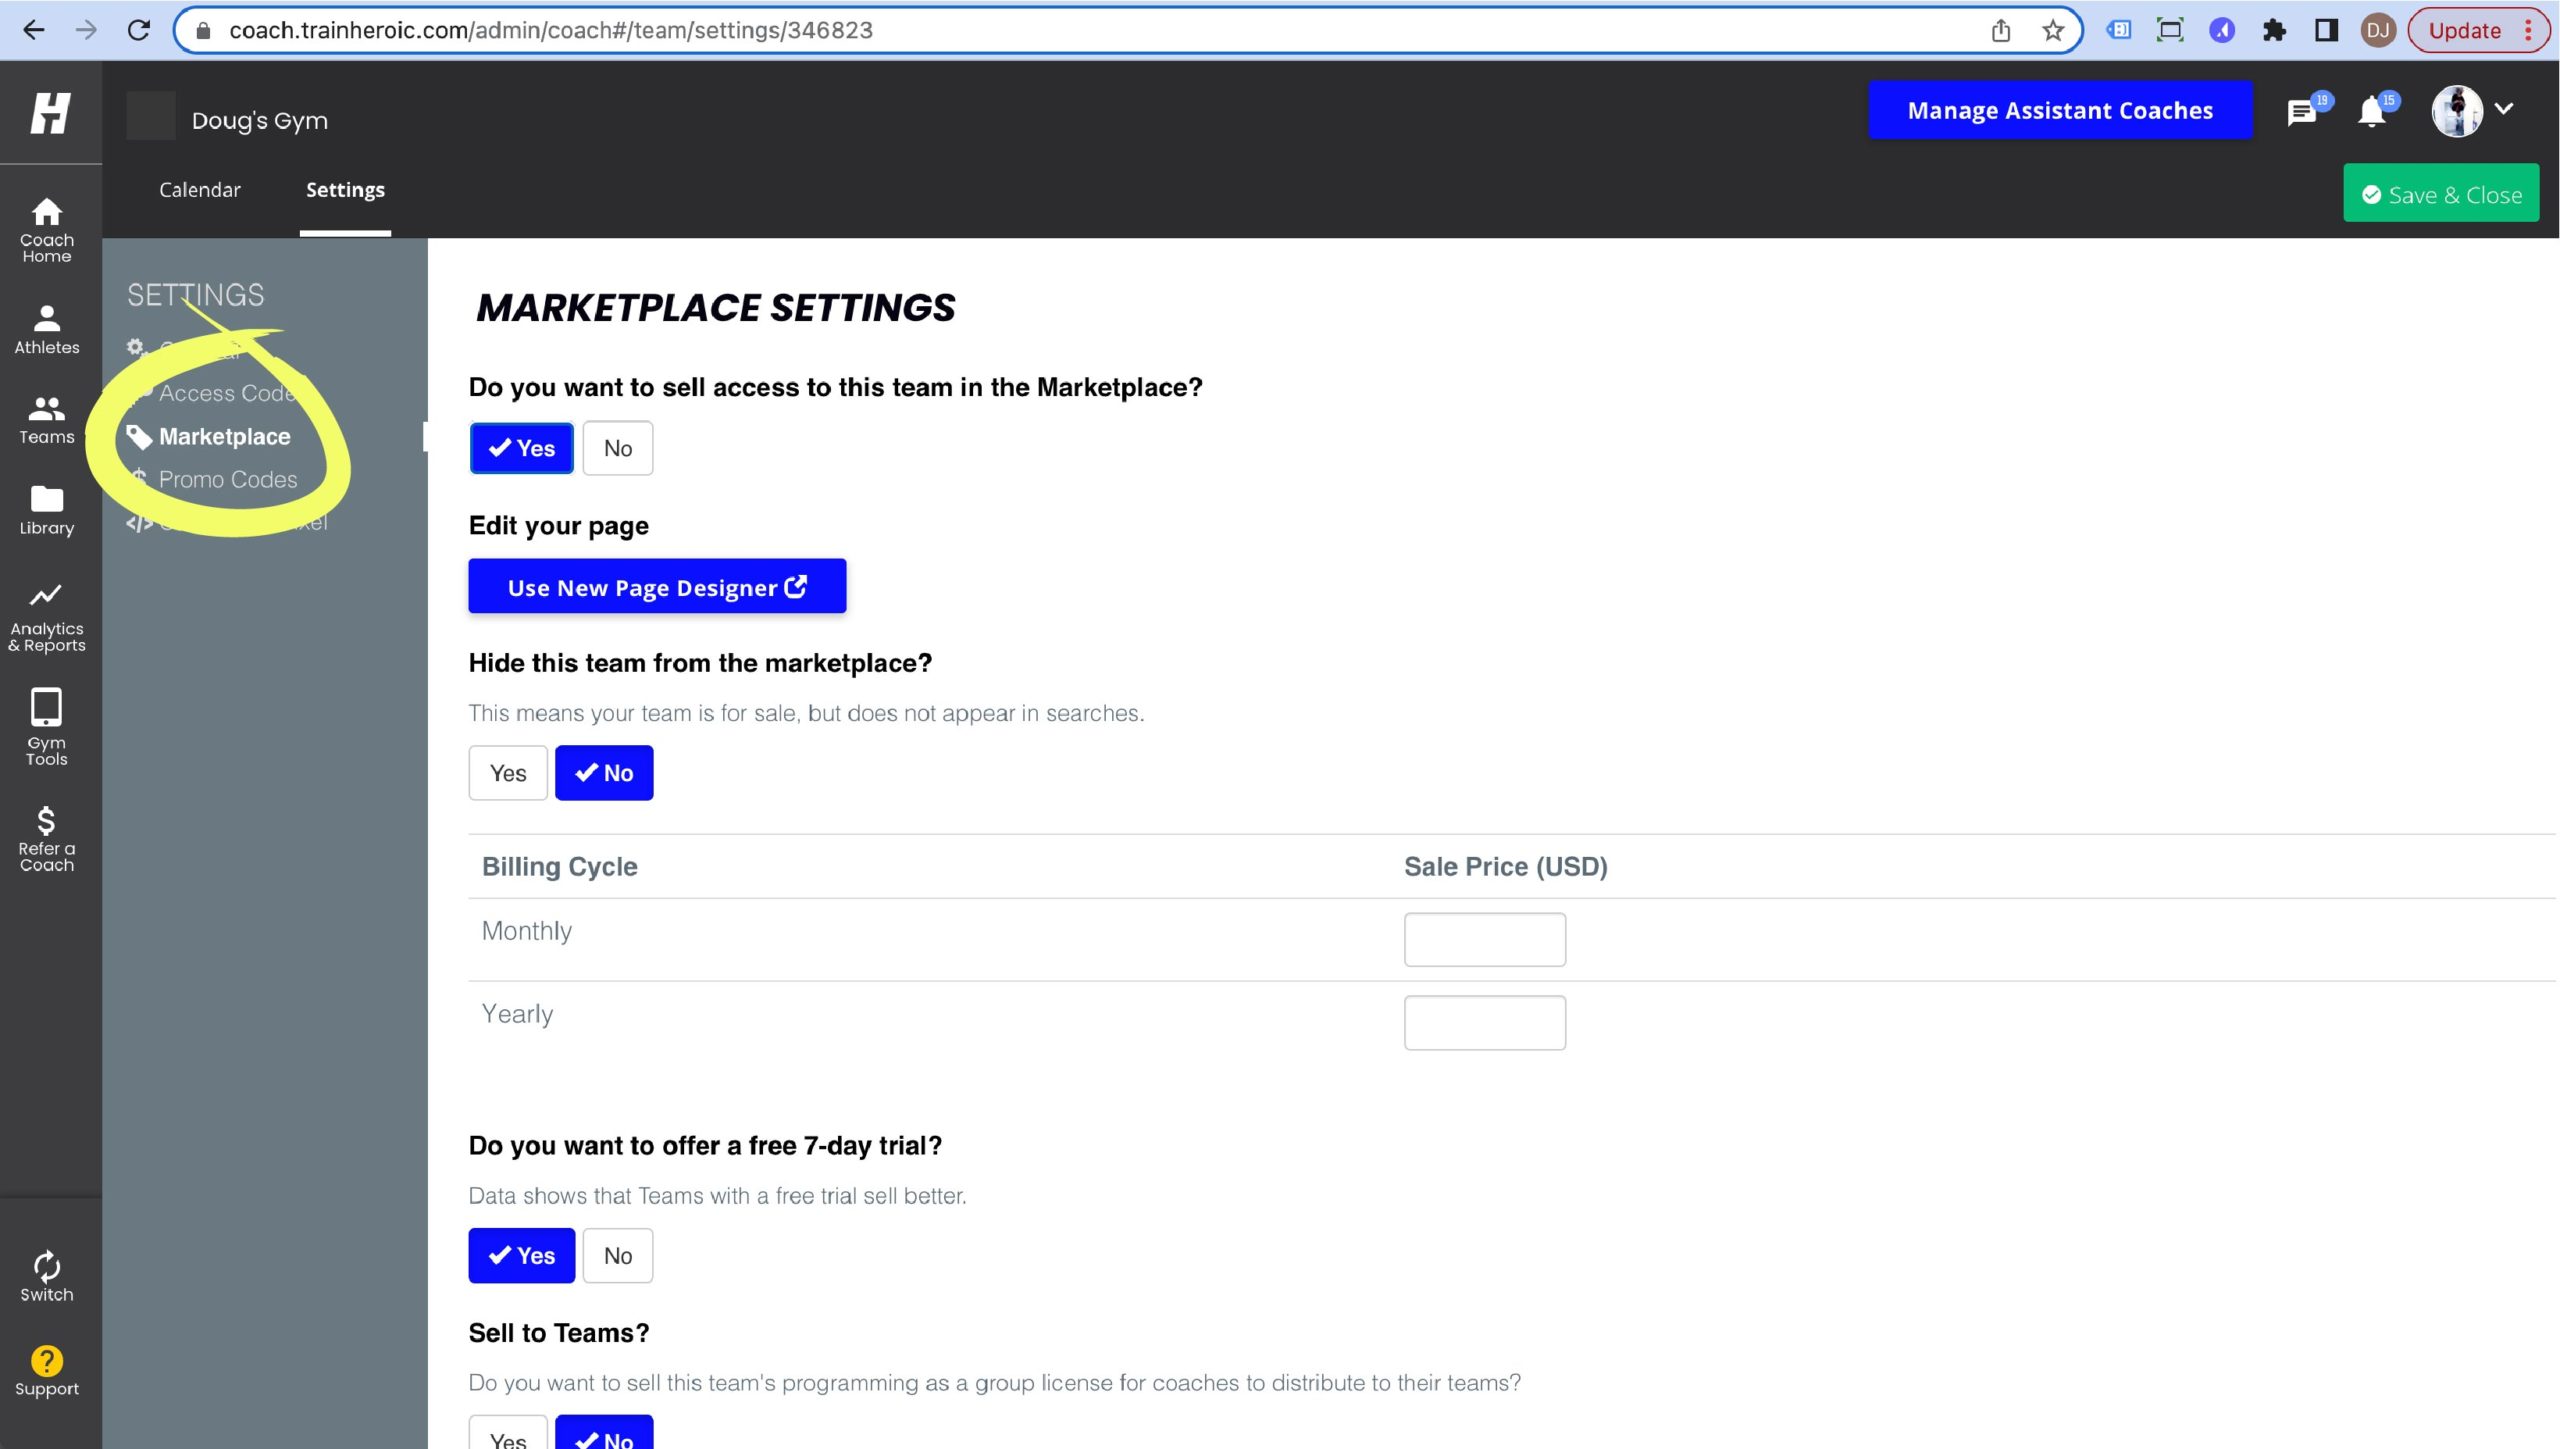Go to Teams in sidebar

pyautogui.click(x=47, y=420)
